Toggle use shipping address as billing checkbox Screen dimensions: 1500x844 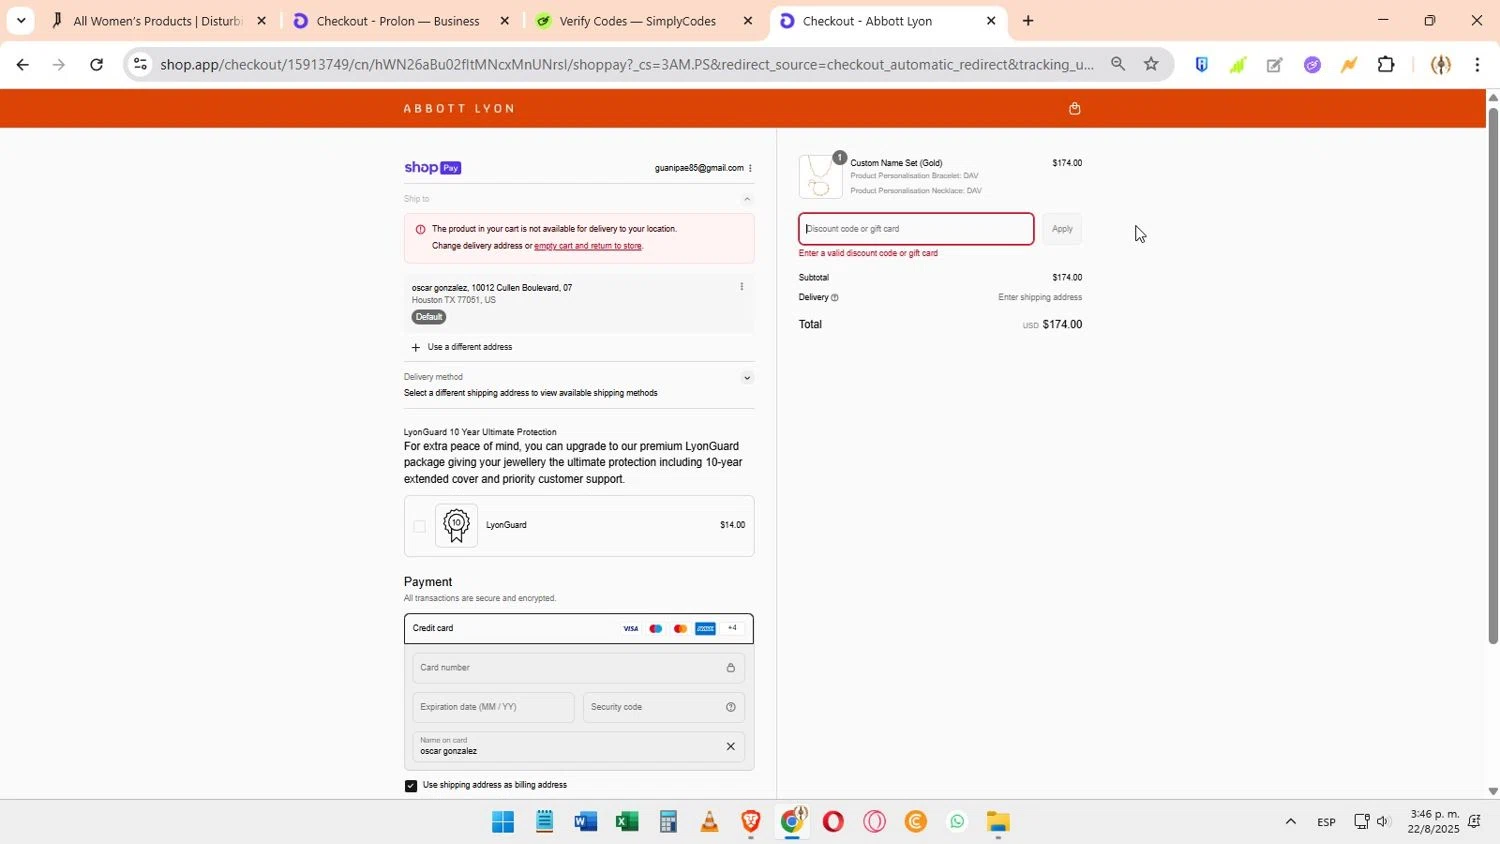click(411, 786)
